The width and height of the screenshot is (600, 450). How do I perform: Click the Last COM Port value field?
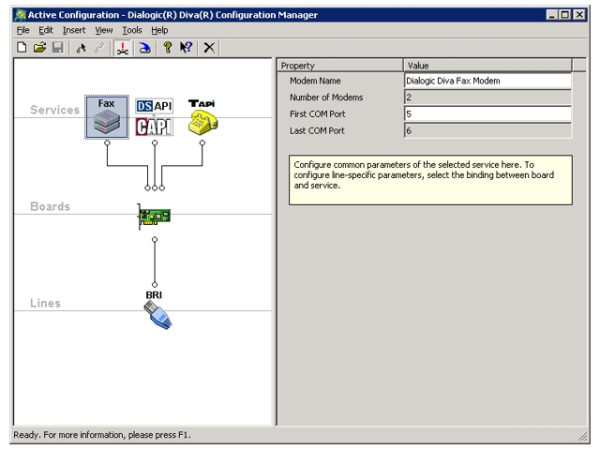tap(488, 131)
